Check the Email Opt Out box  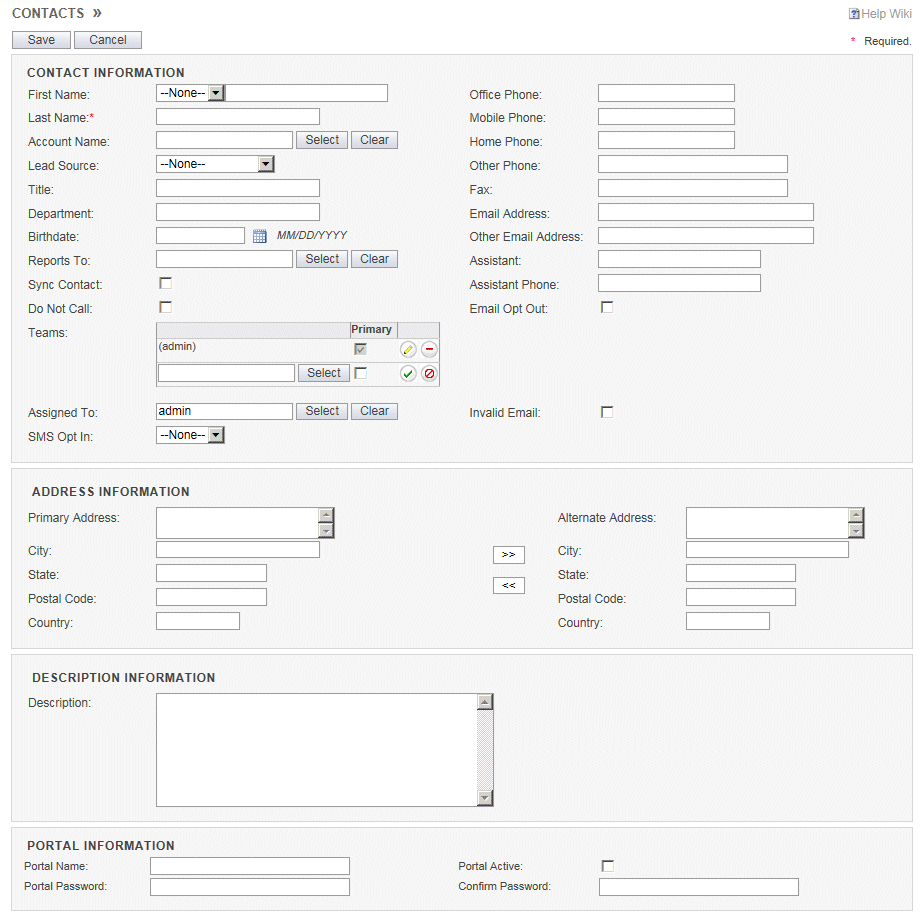pos(607,307)
